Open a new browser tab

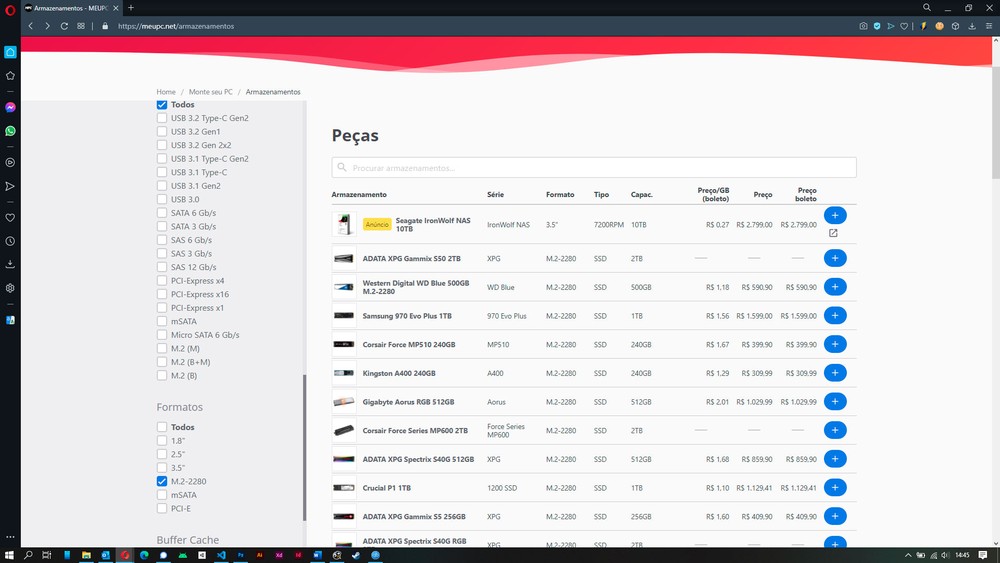coord(131,8)
